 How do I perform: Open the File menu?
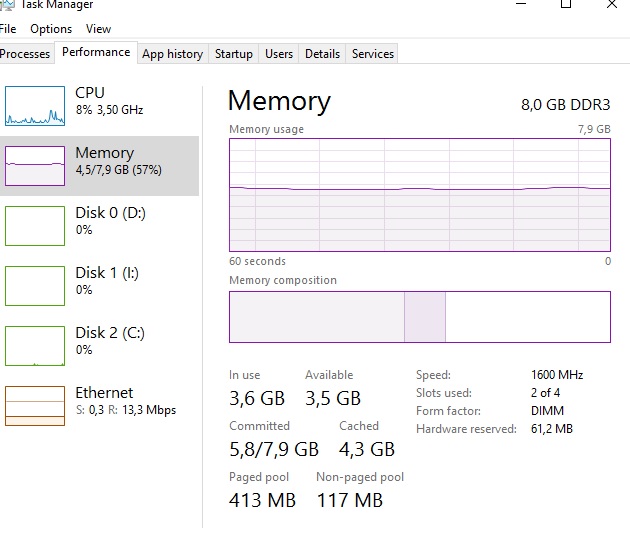coord(8,29)
